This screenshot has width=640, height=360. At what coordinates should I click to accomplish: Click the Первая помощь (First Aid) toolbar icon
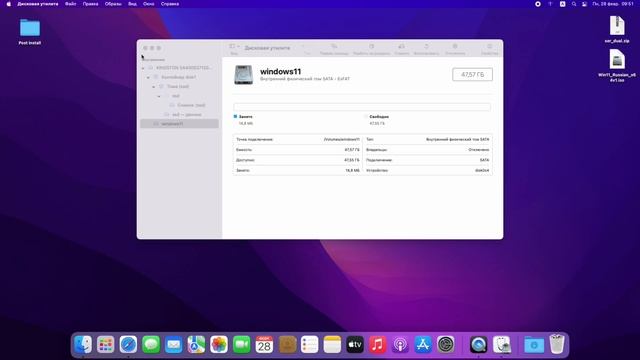tap(334, 47)
